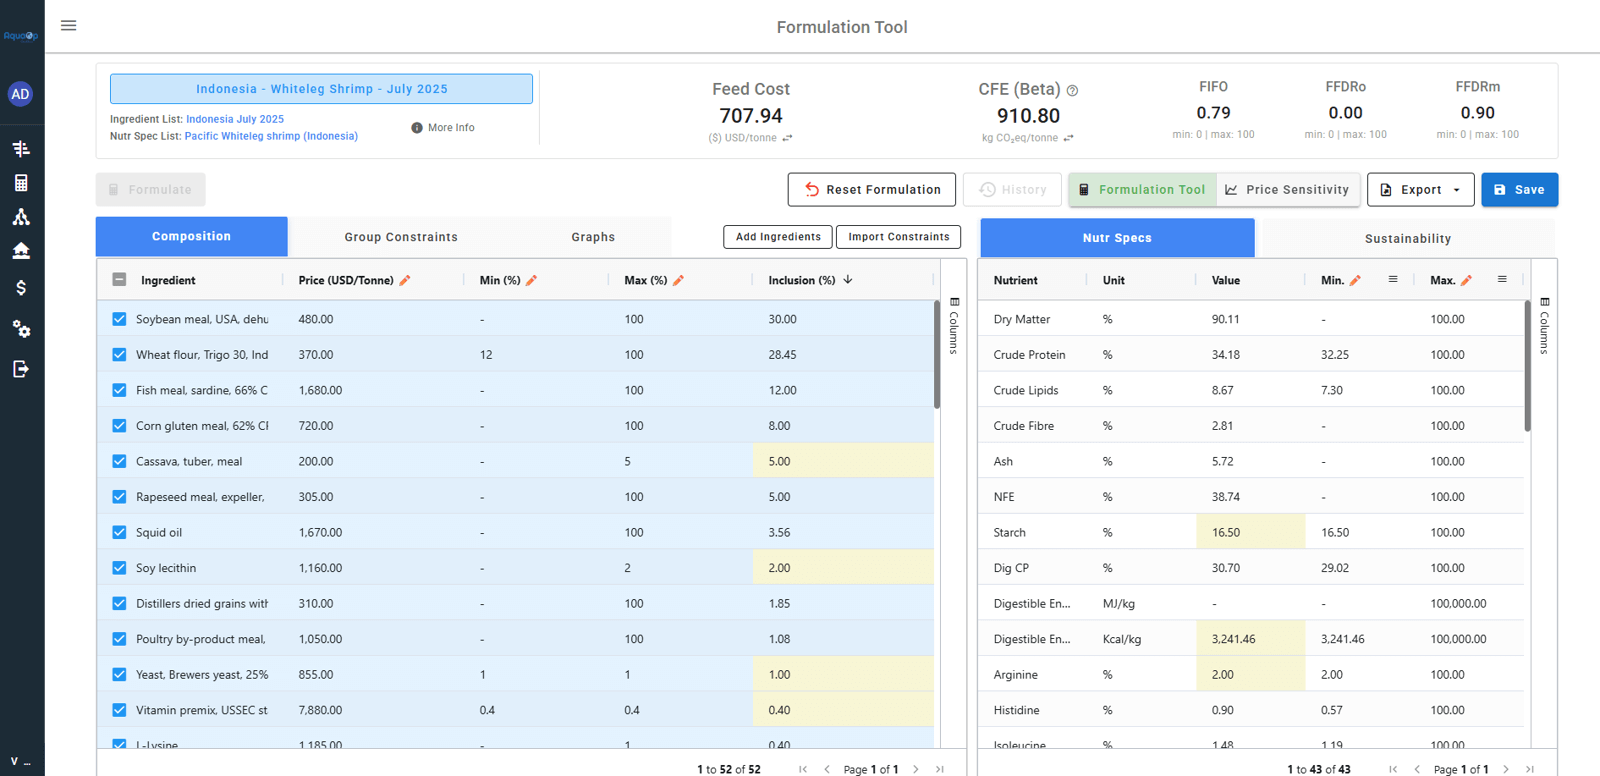Image resolution: width=1600 pixels, height=776 pixels.
Task: Switch to Graphs tab
Action: pyautogui.click(x=593, y=237)
